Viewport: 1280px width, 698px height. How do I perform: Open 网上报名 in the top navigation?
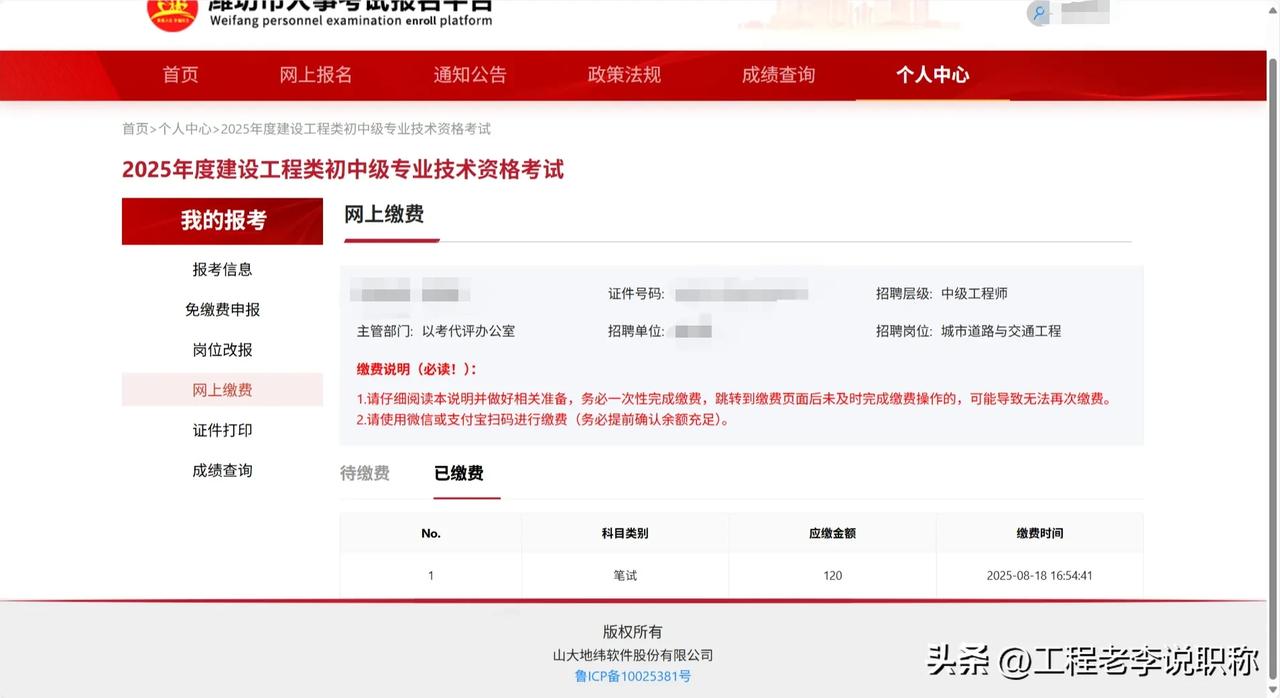coord(316,75)
